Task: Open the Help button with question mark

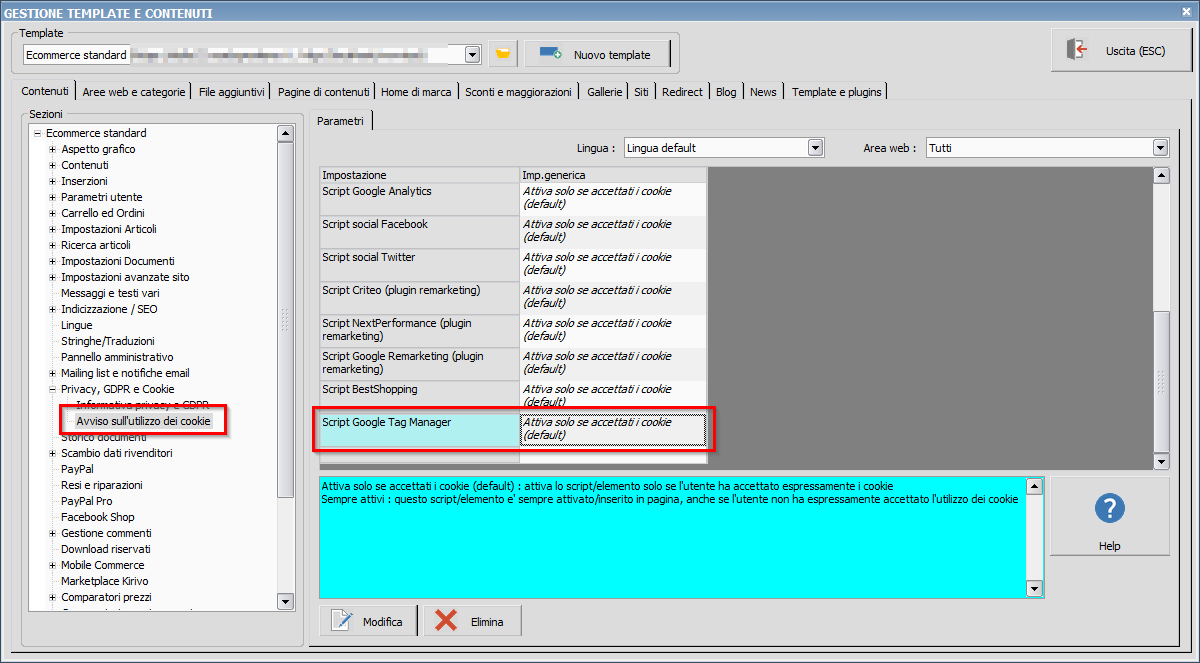Action: point(1109,516)
